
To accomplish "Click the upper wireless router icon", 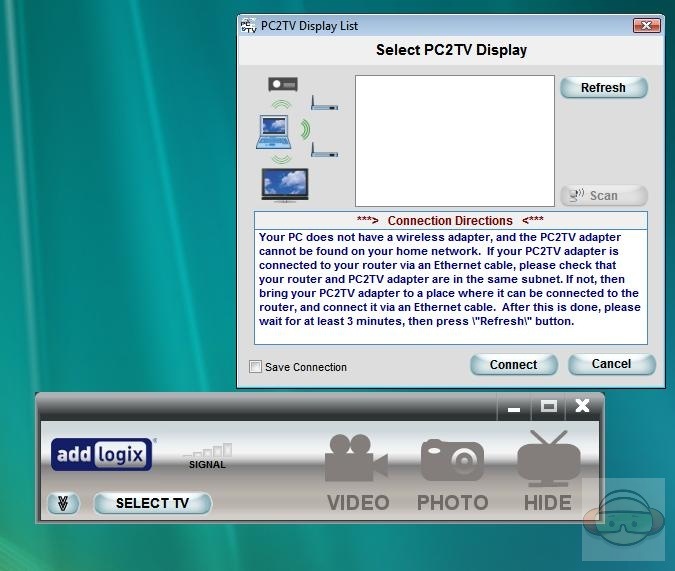I will coord(323,103).
